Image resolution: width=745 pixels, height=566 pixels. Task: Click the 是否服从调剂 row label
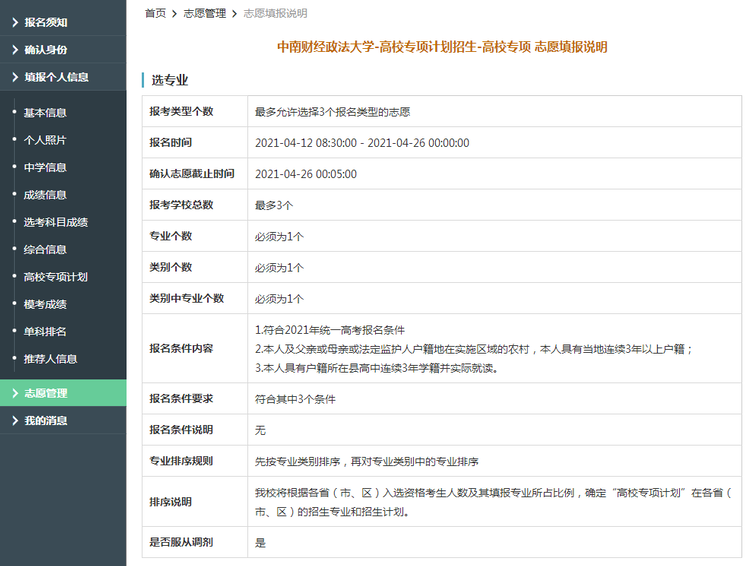181,542
